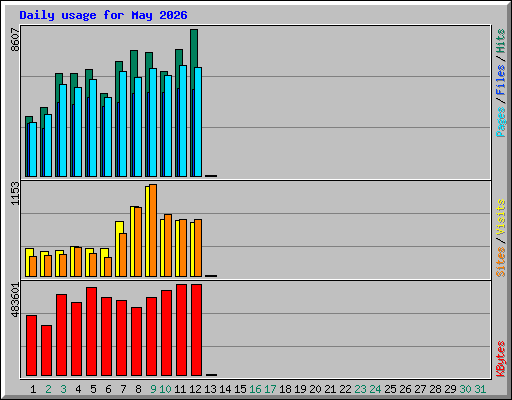The width and height of the screenshot is (512, 400).
Task: Click the 'Hits' legend label
Action: [x=501, y=41]
